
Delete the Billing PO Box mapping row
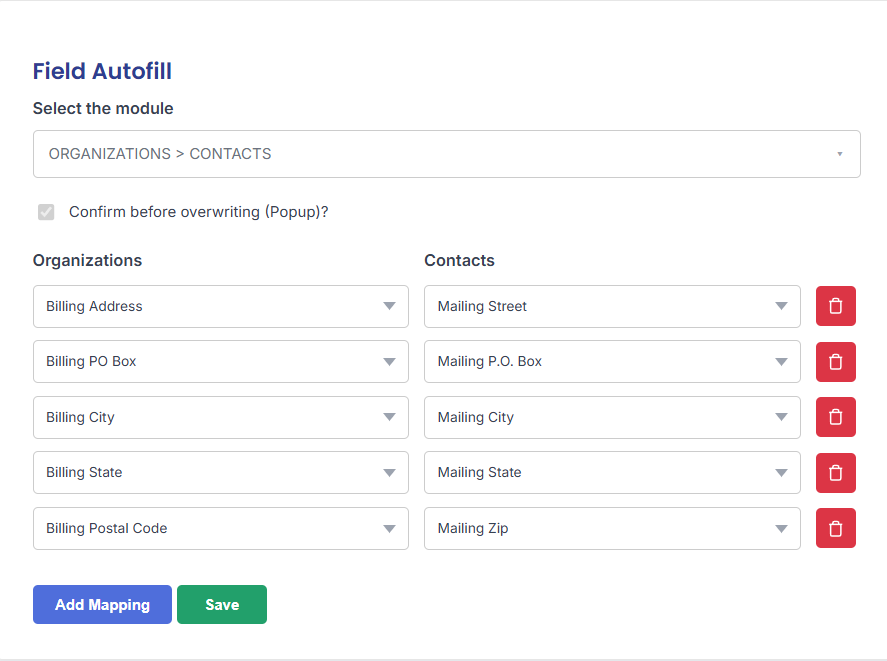(836, 362)
